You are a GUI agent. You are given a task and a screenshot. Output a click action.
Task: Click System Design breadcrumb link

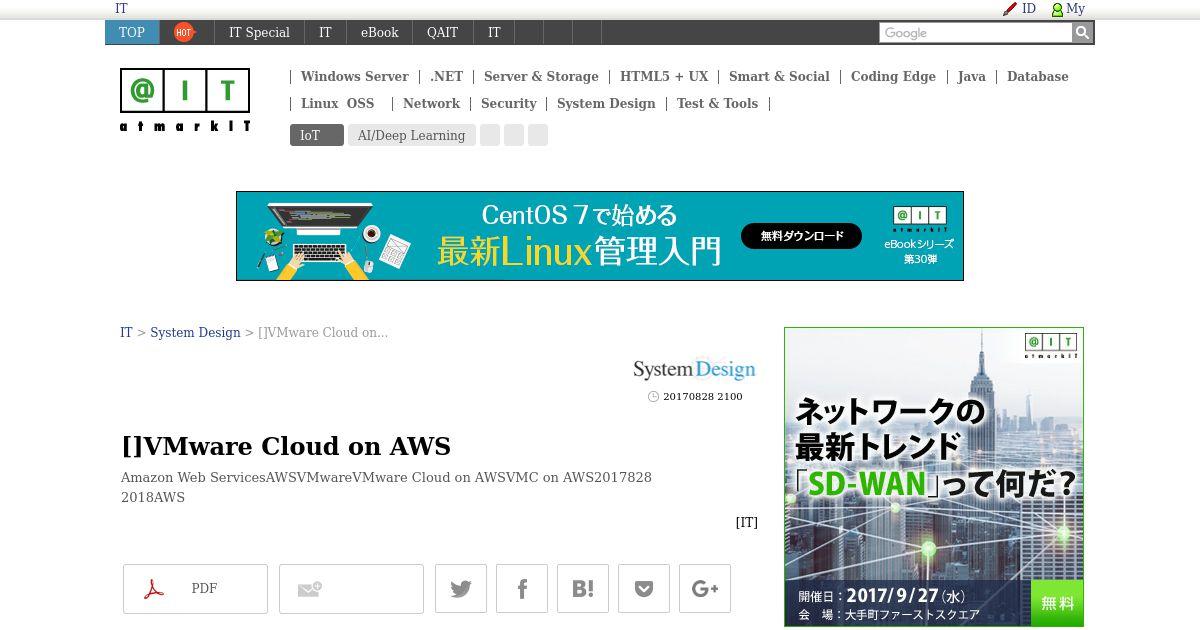[195, 332]
